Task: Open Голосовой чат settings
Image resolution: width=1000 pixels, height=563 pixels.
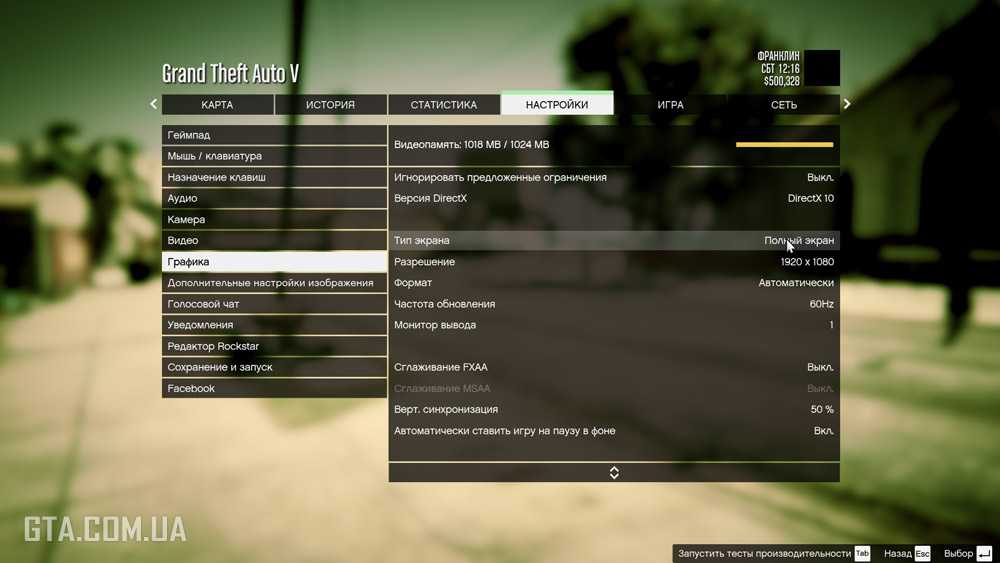Action: pos(274,304)
